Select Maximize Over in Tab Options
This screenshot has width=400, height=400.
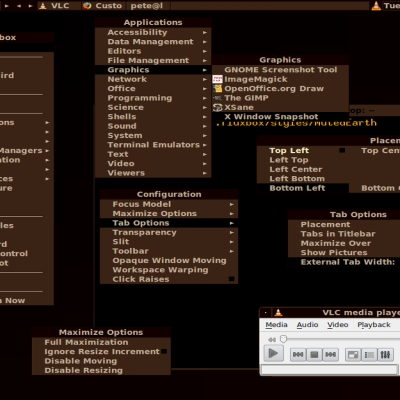pyautogui.click(x=344, y=243)
